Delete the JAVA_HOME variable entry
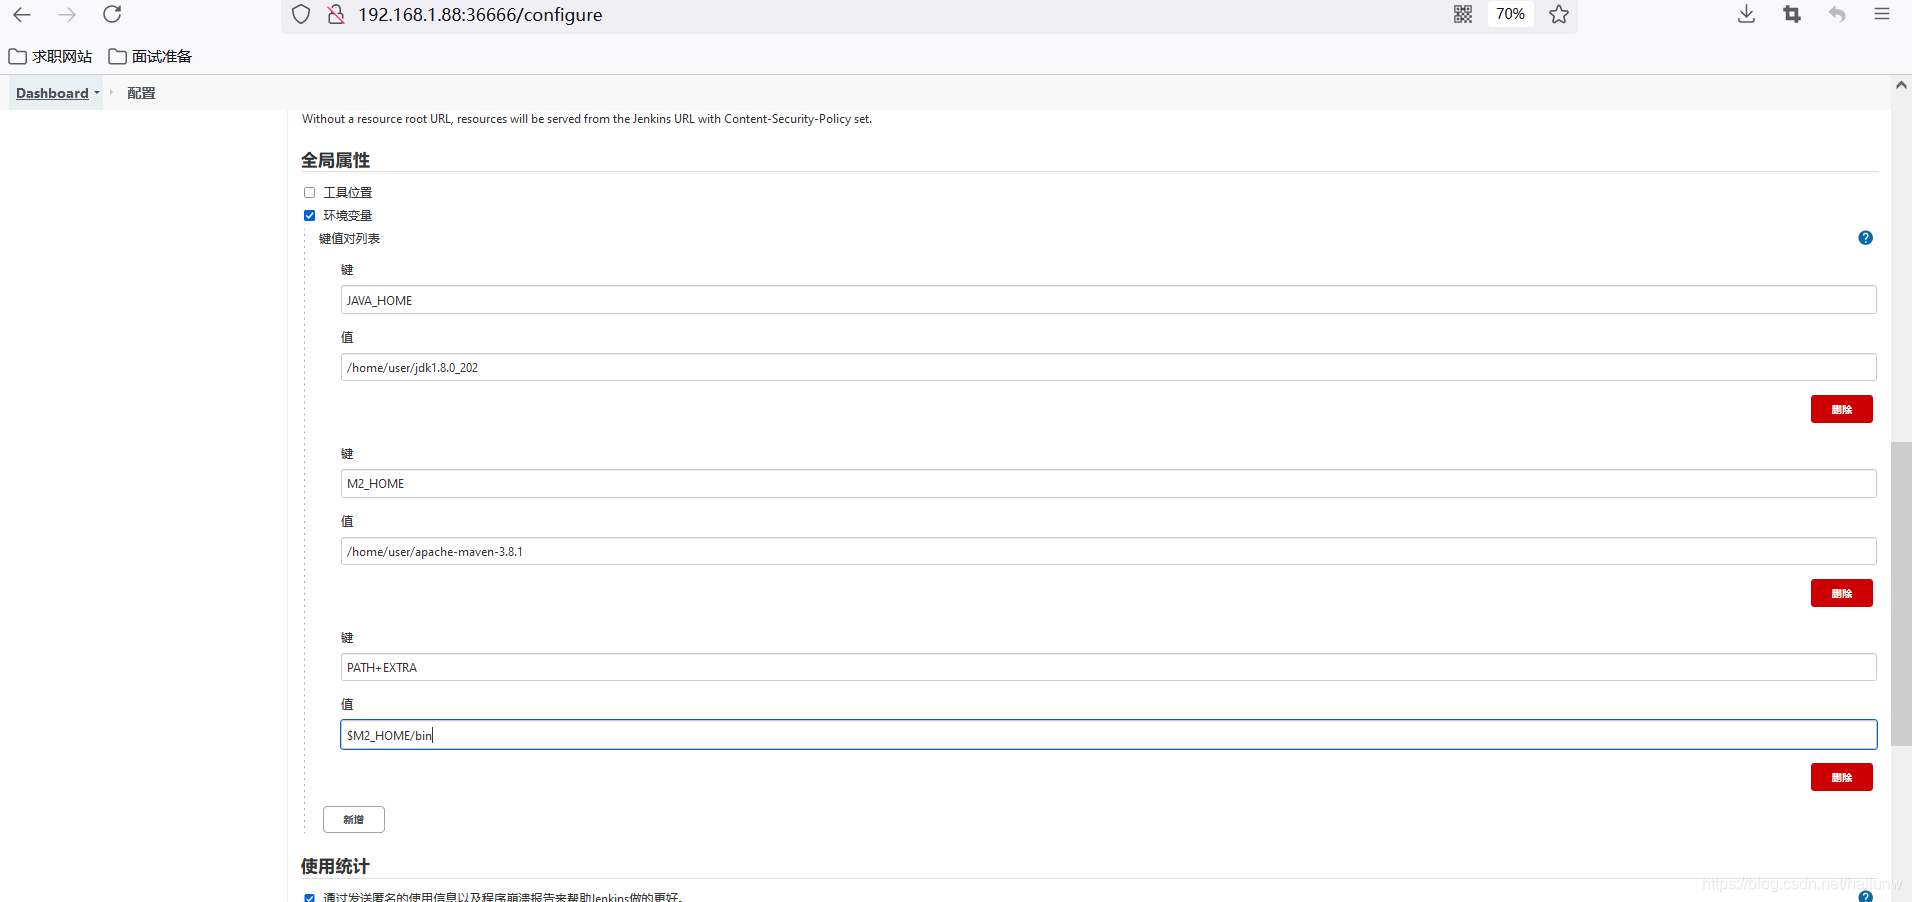 pyautogui.click(x=1841, y=409)
